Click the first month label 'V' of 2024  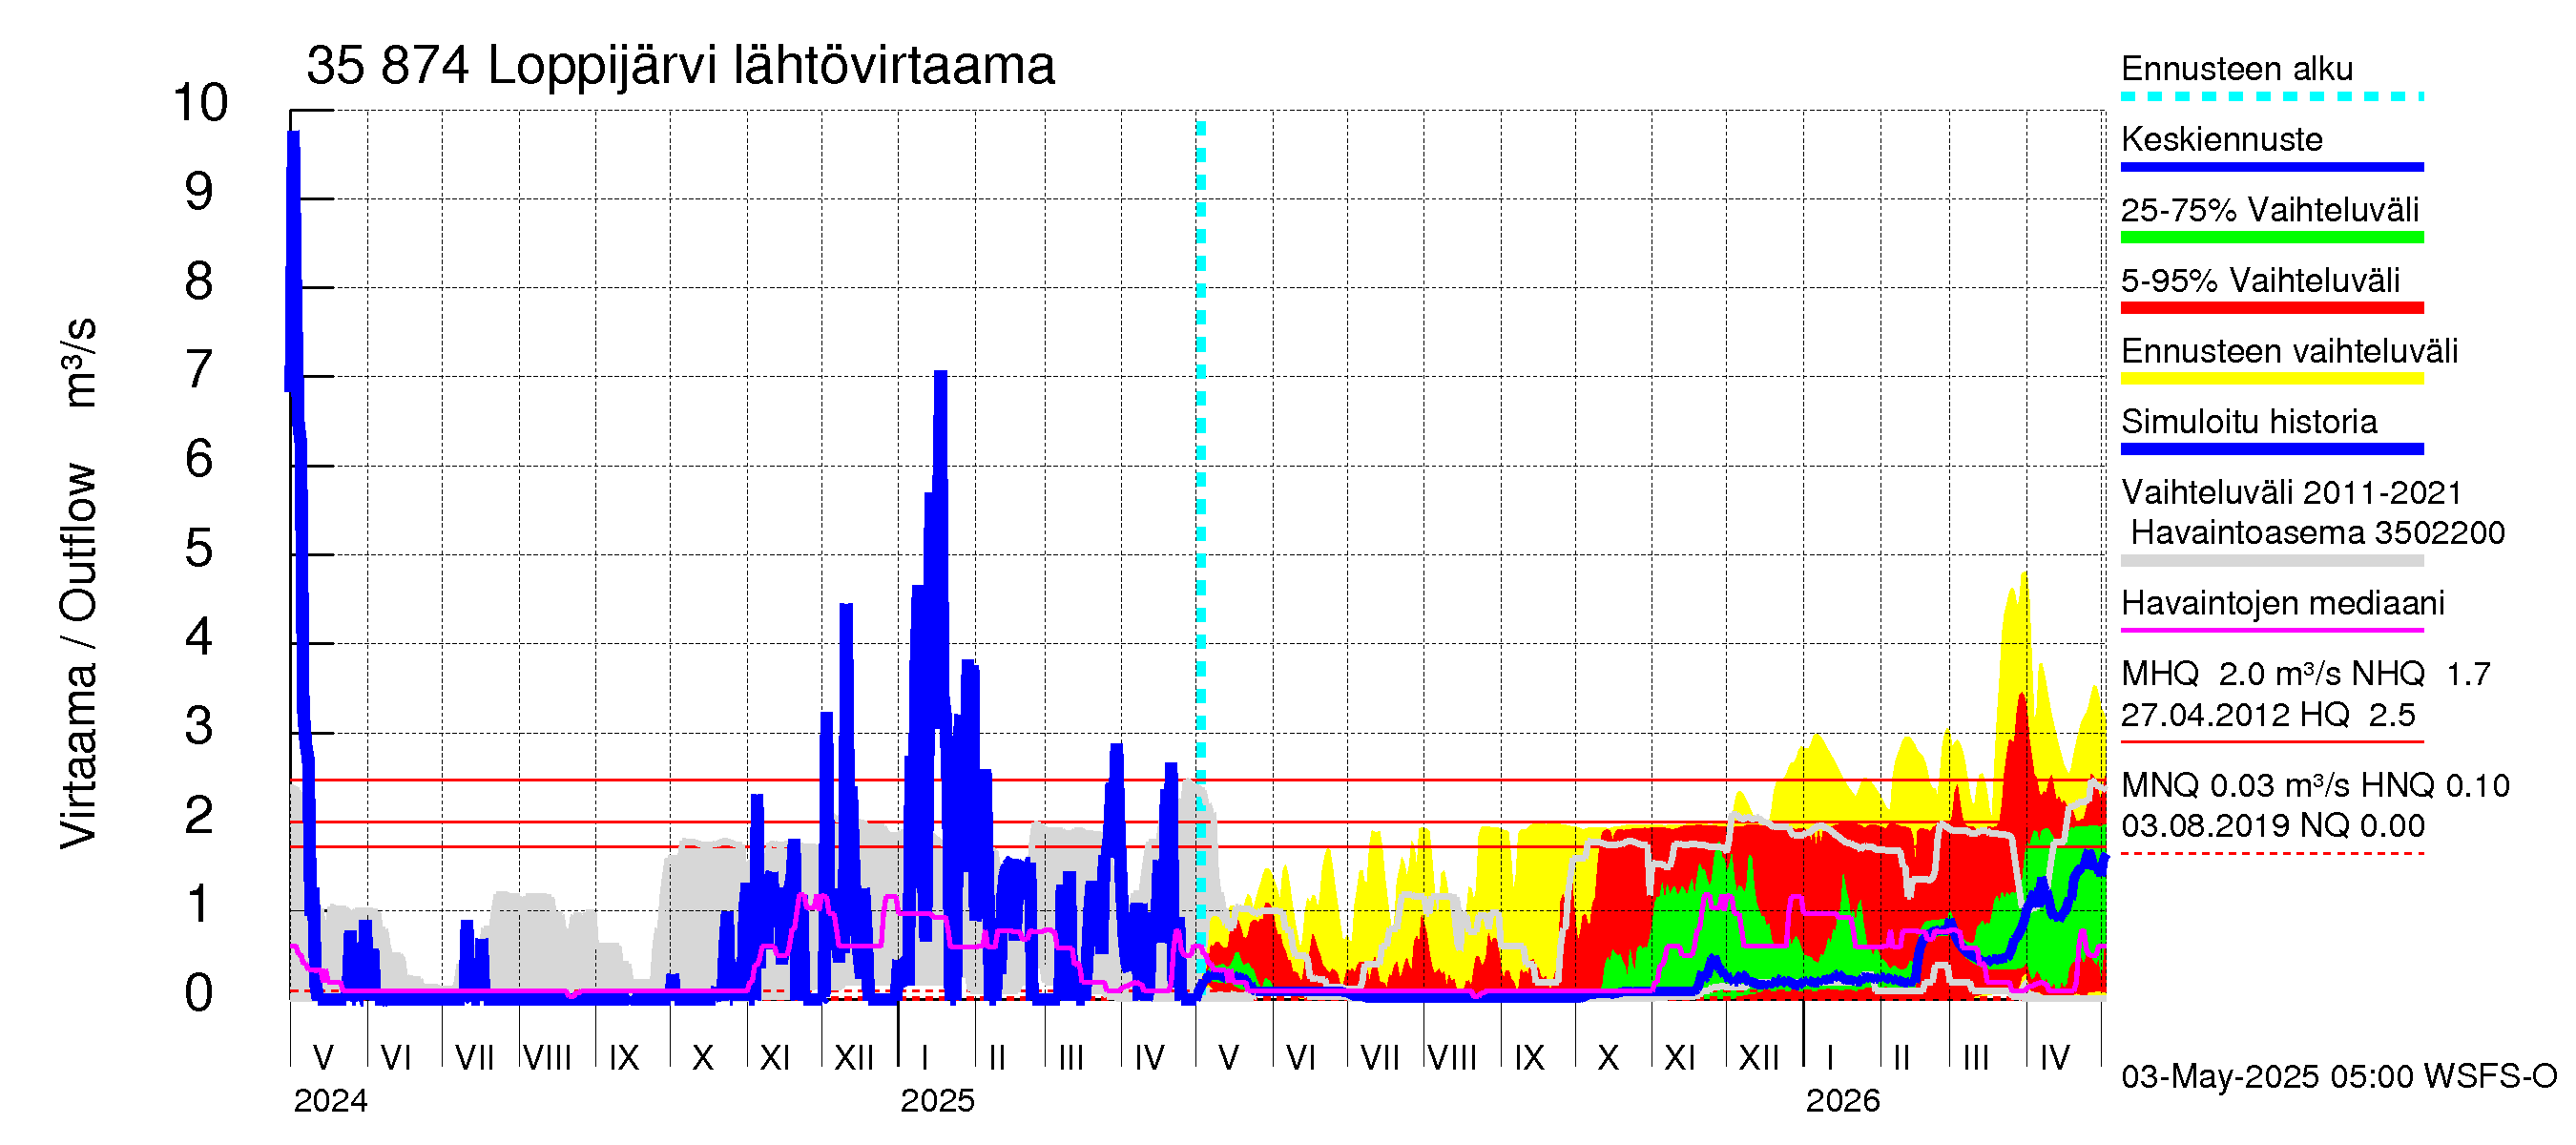323,1058
